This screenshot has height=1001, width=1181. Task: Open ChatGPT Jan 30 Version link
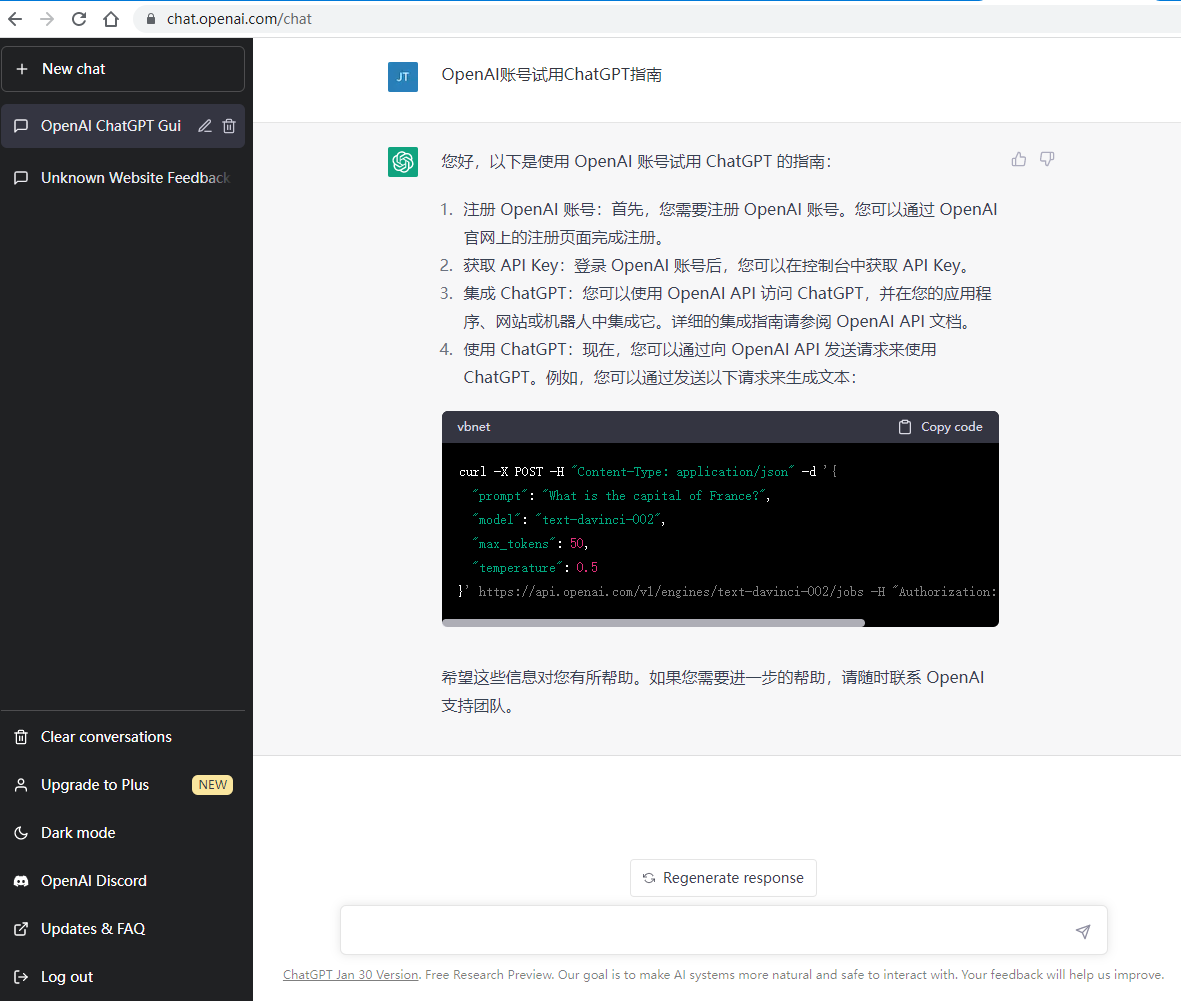point(350,975)
